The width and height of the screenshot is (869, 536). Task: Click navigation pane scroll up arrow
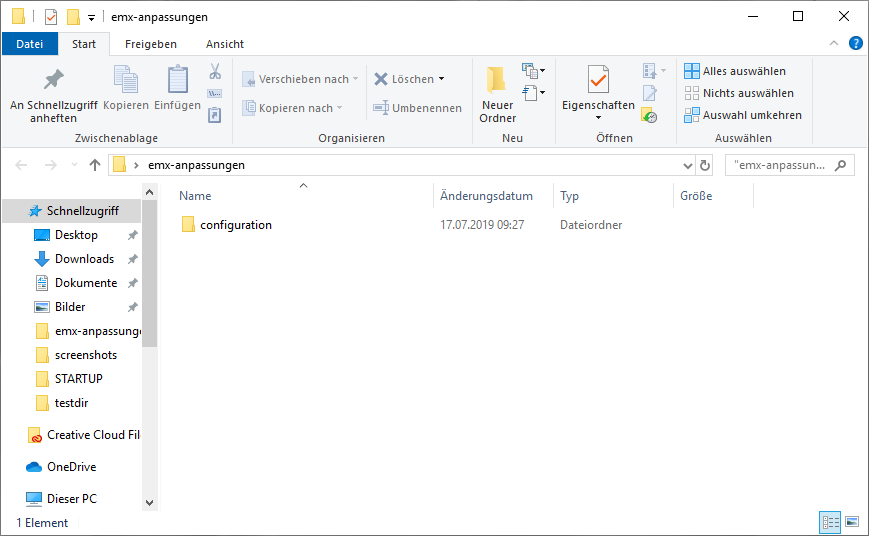[150, 192]
